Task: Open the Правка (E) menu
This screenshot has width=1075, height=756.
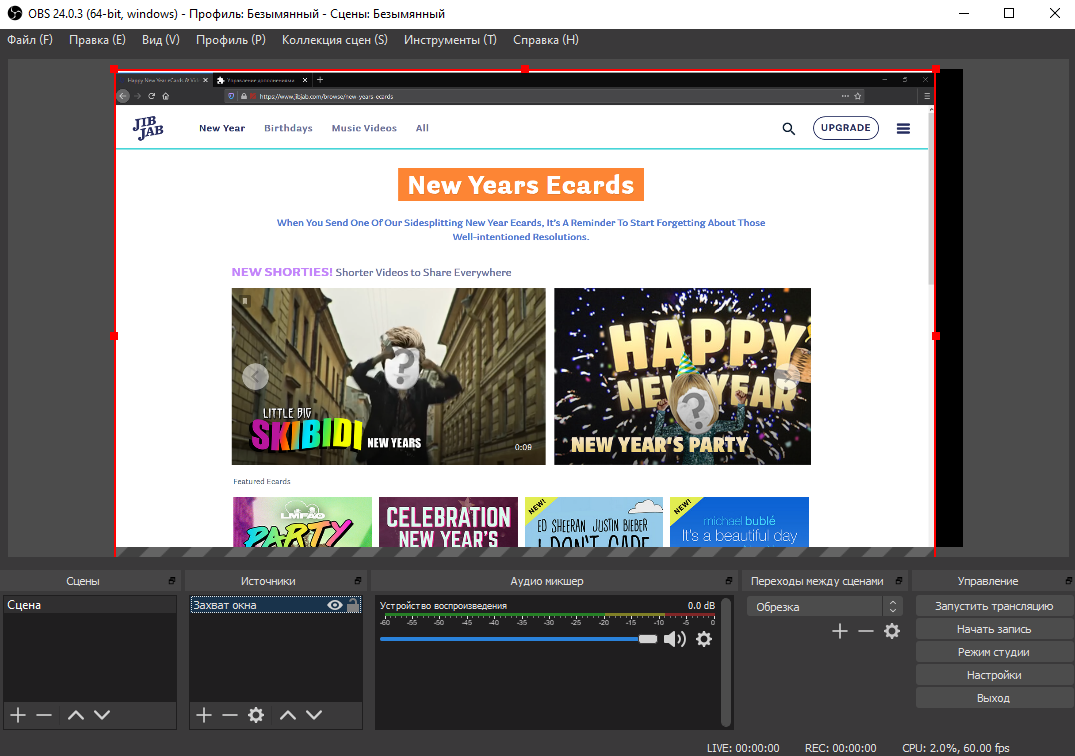Action: coord(97,40)
